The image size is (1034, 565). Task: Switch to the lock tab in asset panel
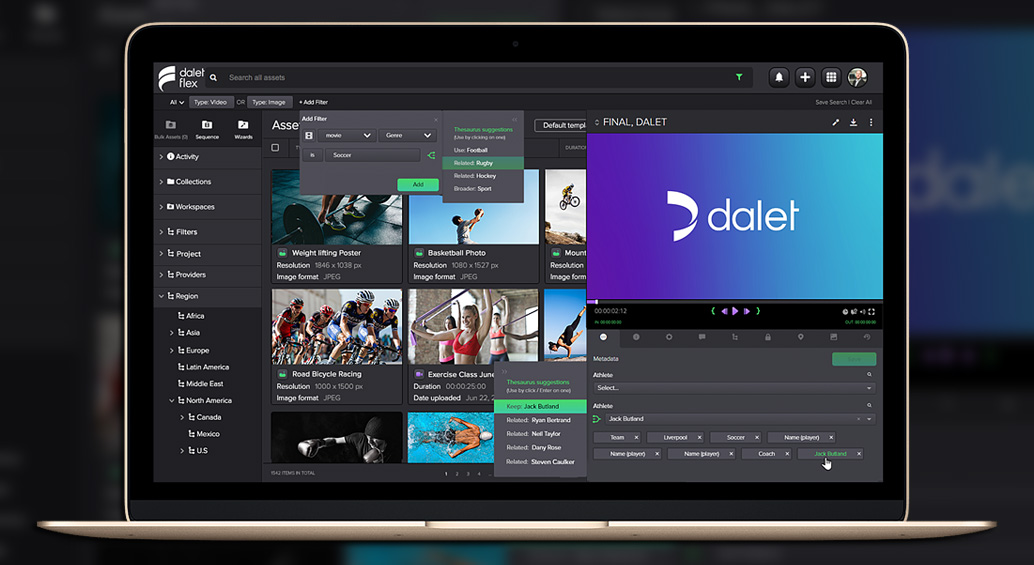[x=768, y=337]
